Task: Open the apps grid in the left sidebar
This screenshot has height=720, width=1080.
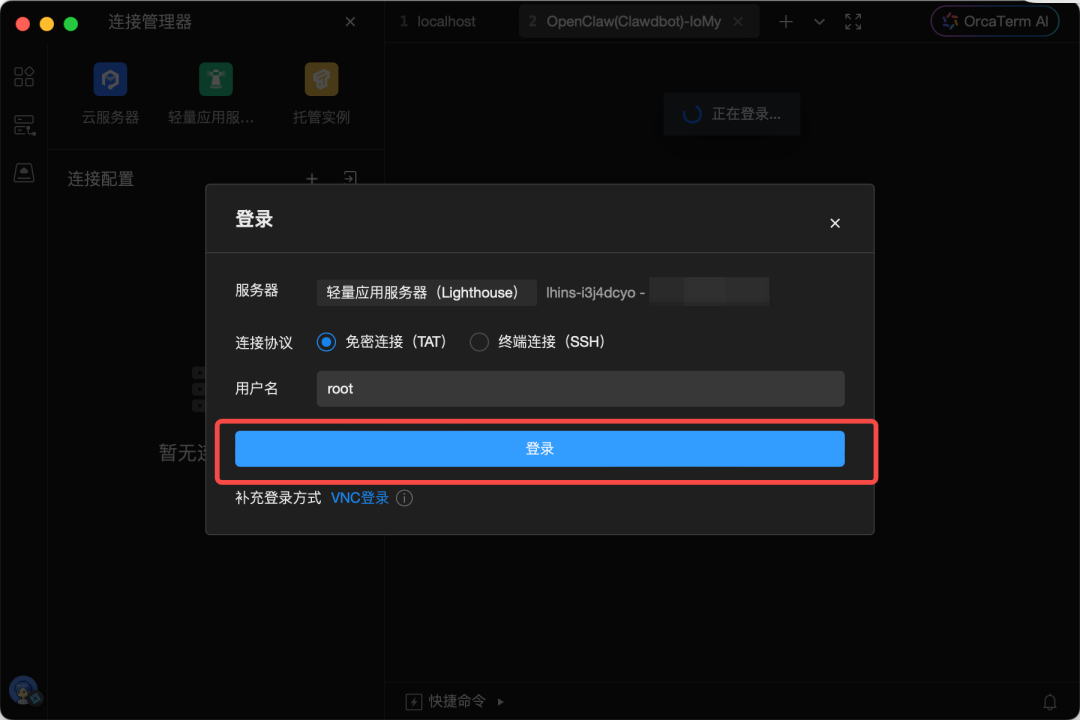Action: tap(24, 76)
